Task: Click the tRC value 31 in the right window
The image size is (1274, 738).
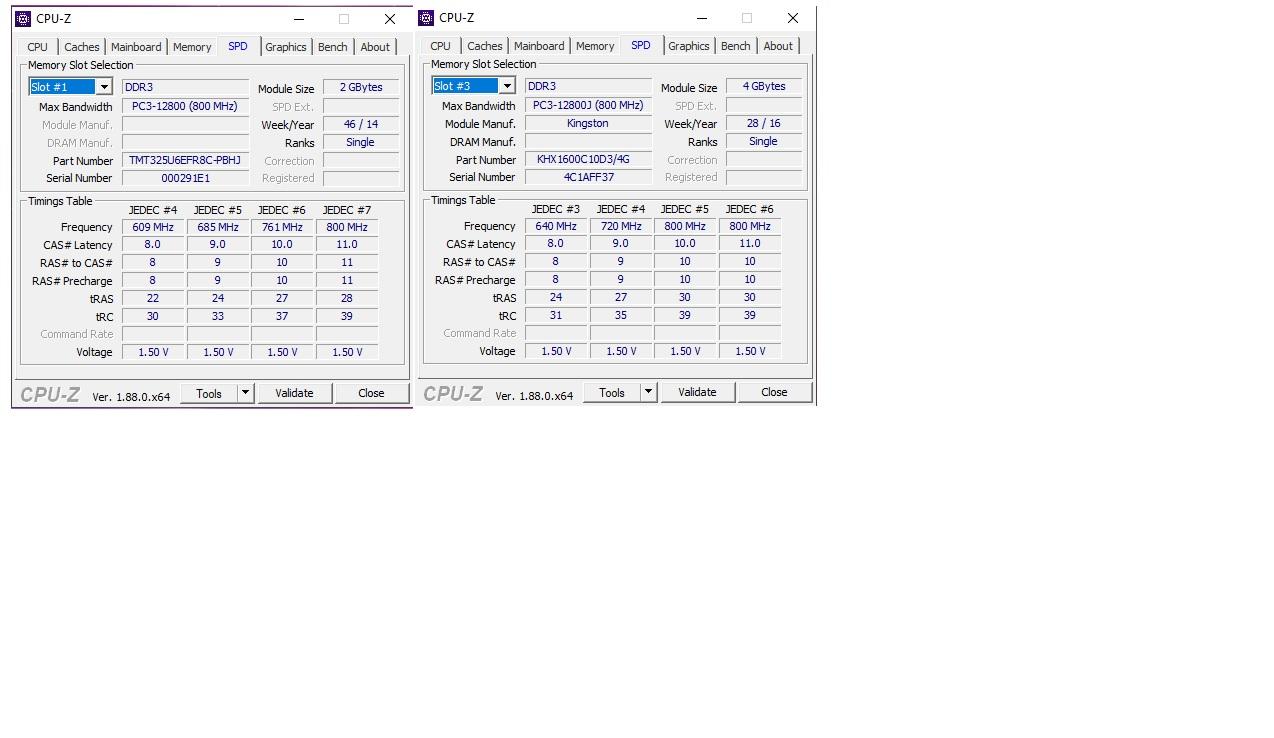Action: 556,315
